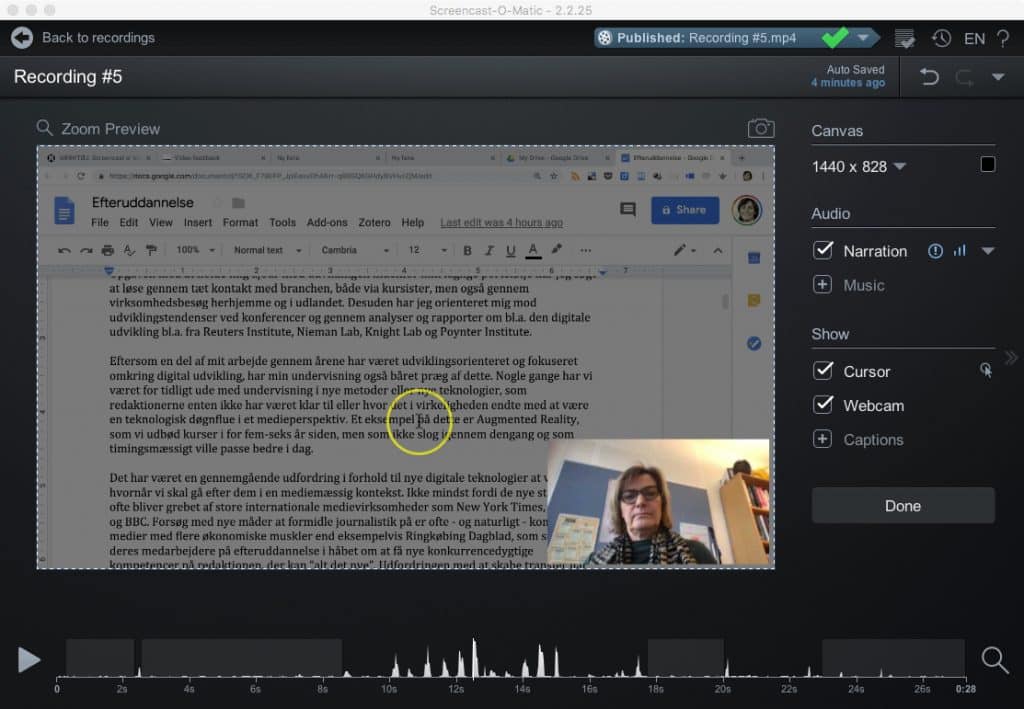Click the Back to recordings arrow icon
This screenshot has width=1024, height=709.
click(x=22, y=38)
